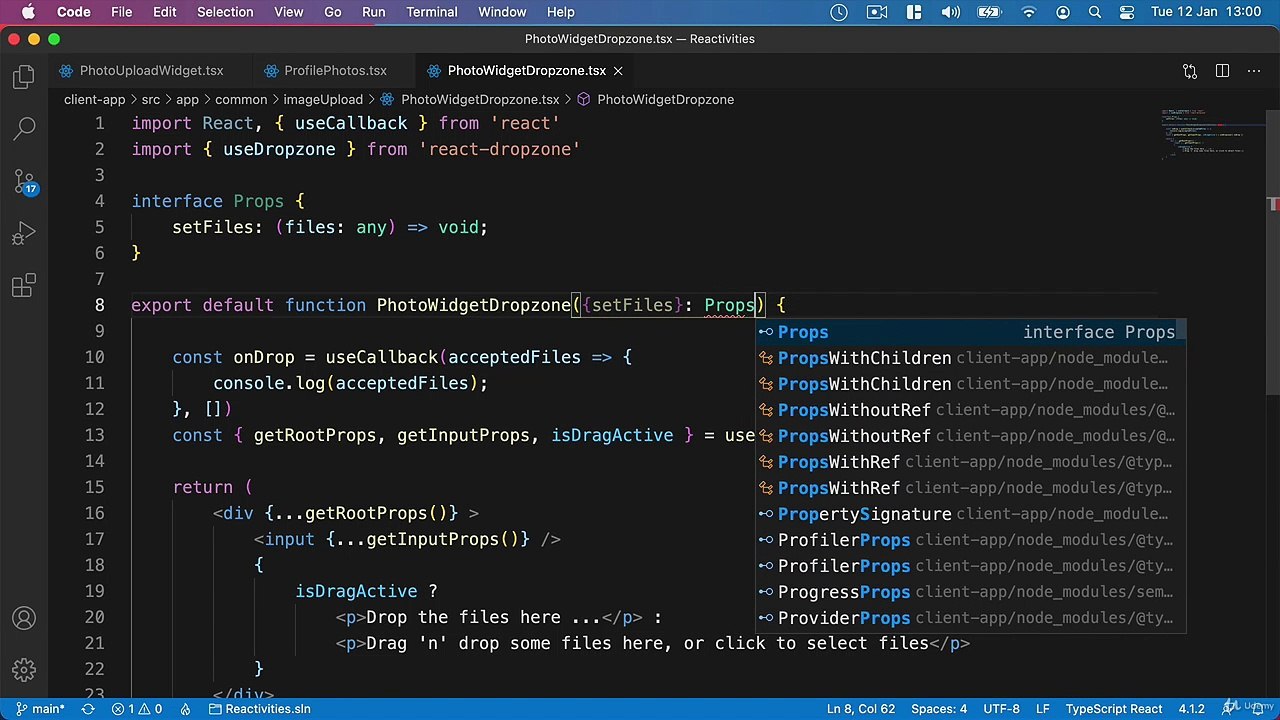Close the PhotoWidgetDropzone.tsx tab
Image resolution: width=1280 pixels, height=720 pixels.
618,71
